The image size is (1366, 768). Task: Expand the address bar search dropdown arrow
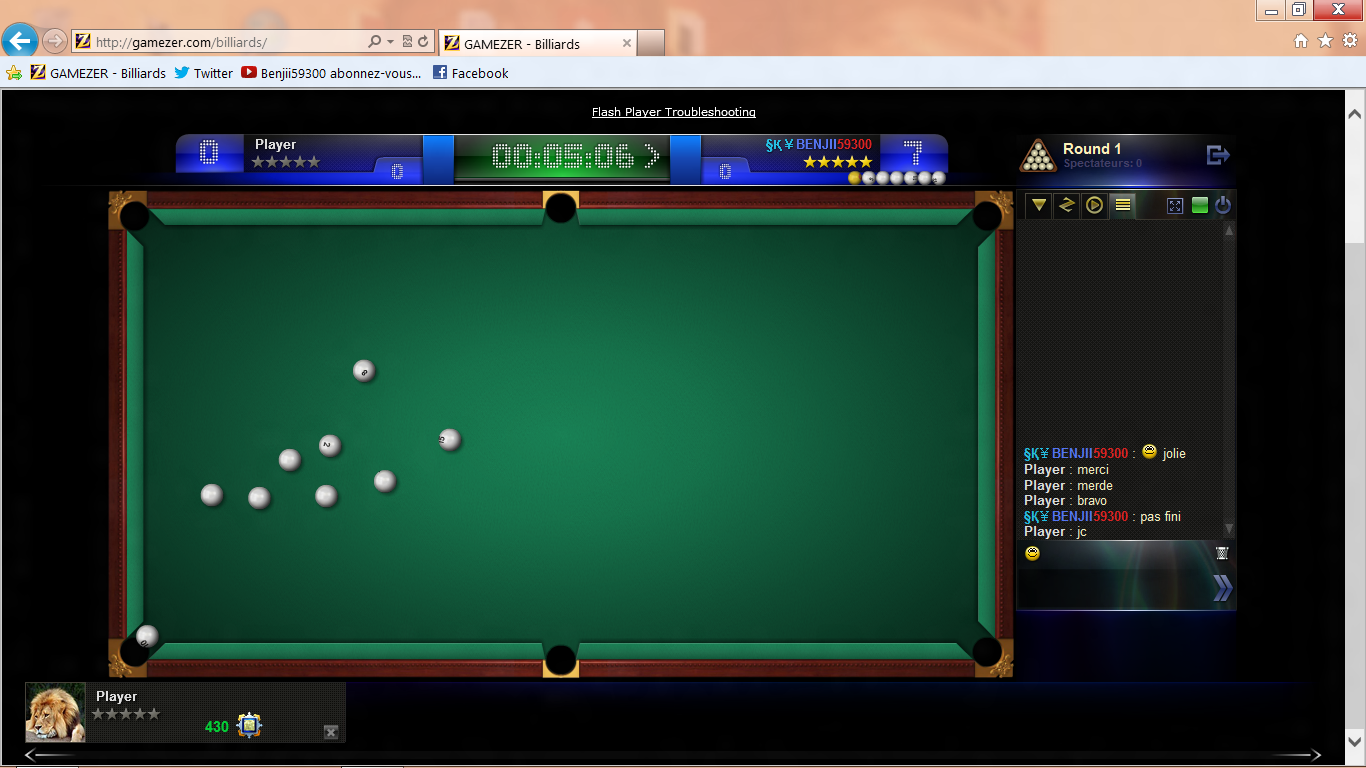point(390,42)
